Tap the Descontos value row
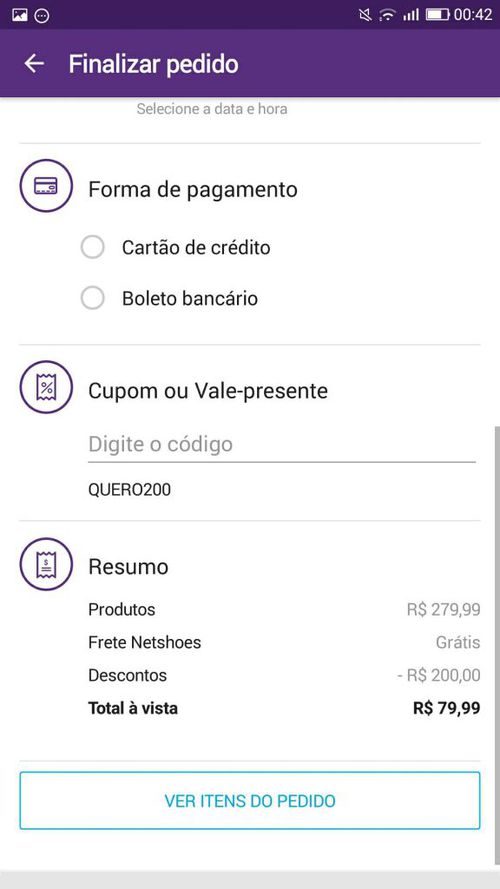500x889 pixels. 284,675
